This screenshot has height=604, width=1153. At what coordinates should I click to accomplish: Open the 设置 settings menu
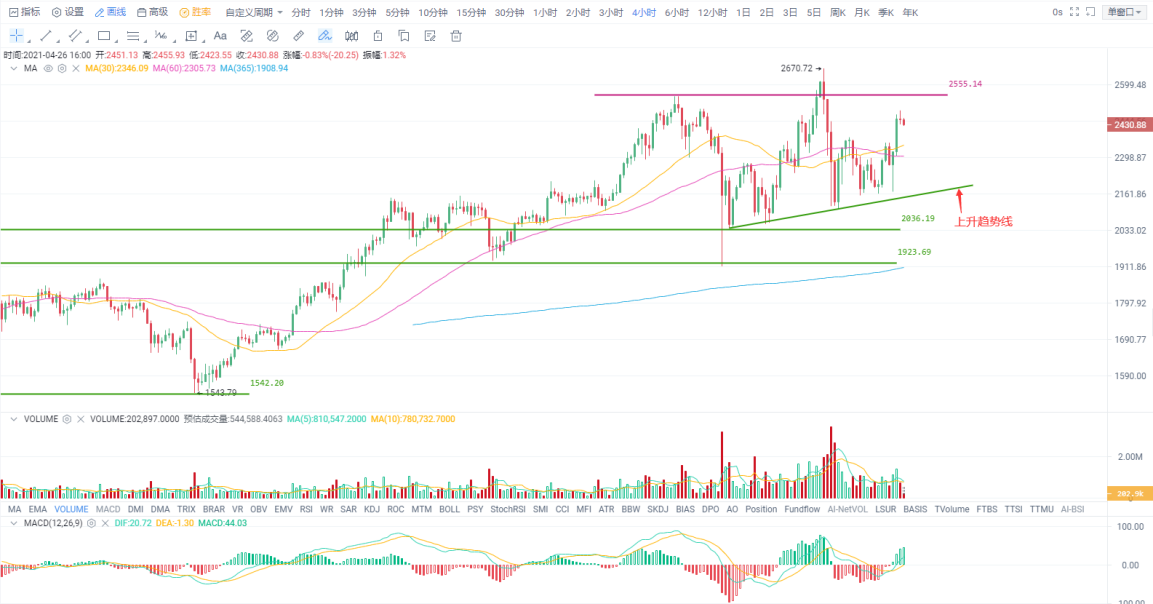coord(67,12)
